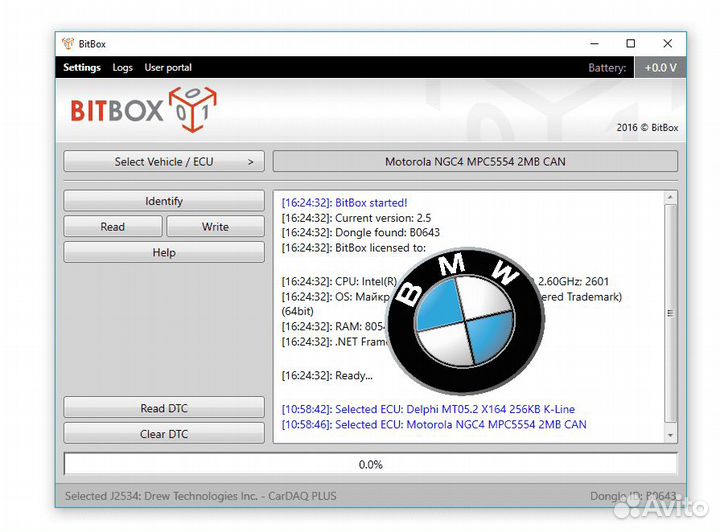The image size is (720, 532).
Task: Click the last 'Selected ECU: Motorola NGC4' log line
Action: [x=434, y=425]
